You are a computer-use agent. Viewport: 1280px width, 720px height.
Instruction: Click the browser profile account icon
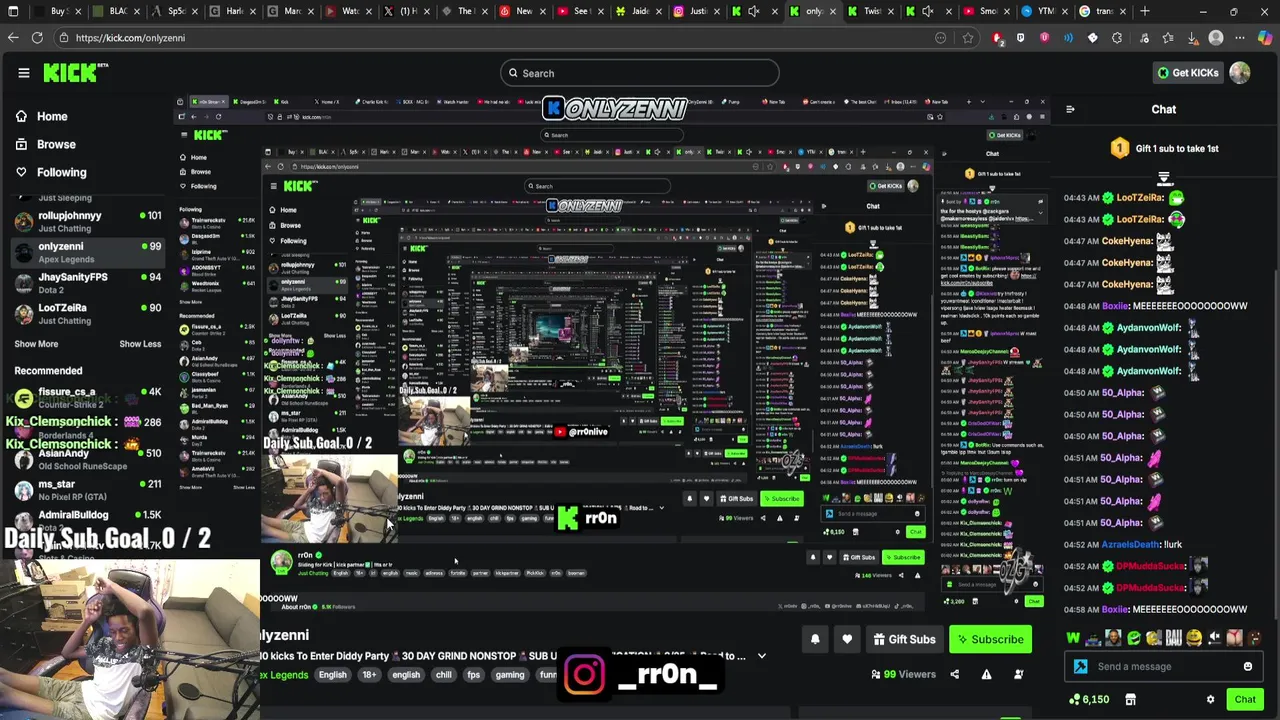click(x=1216, y=38)
